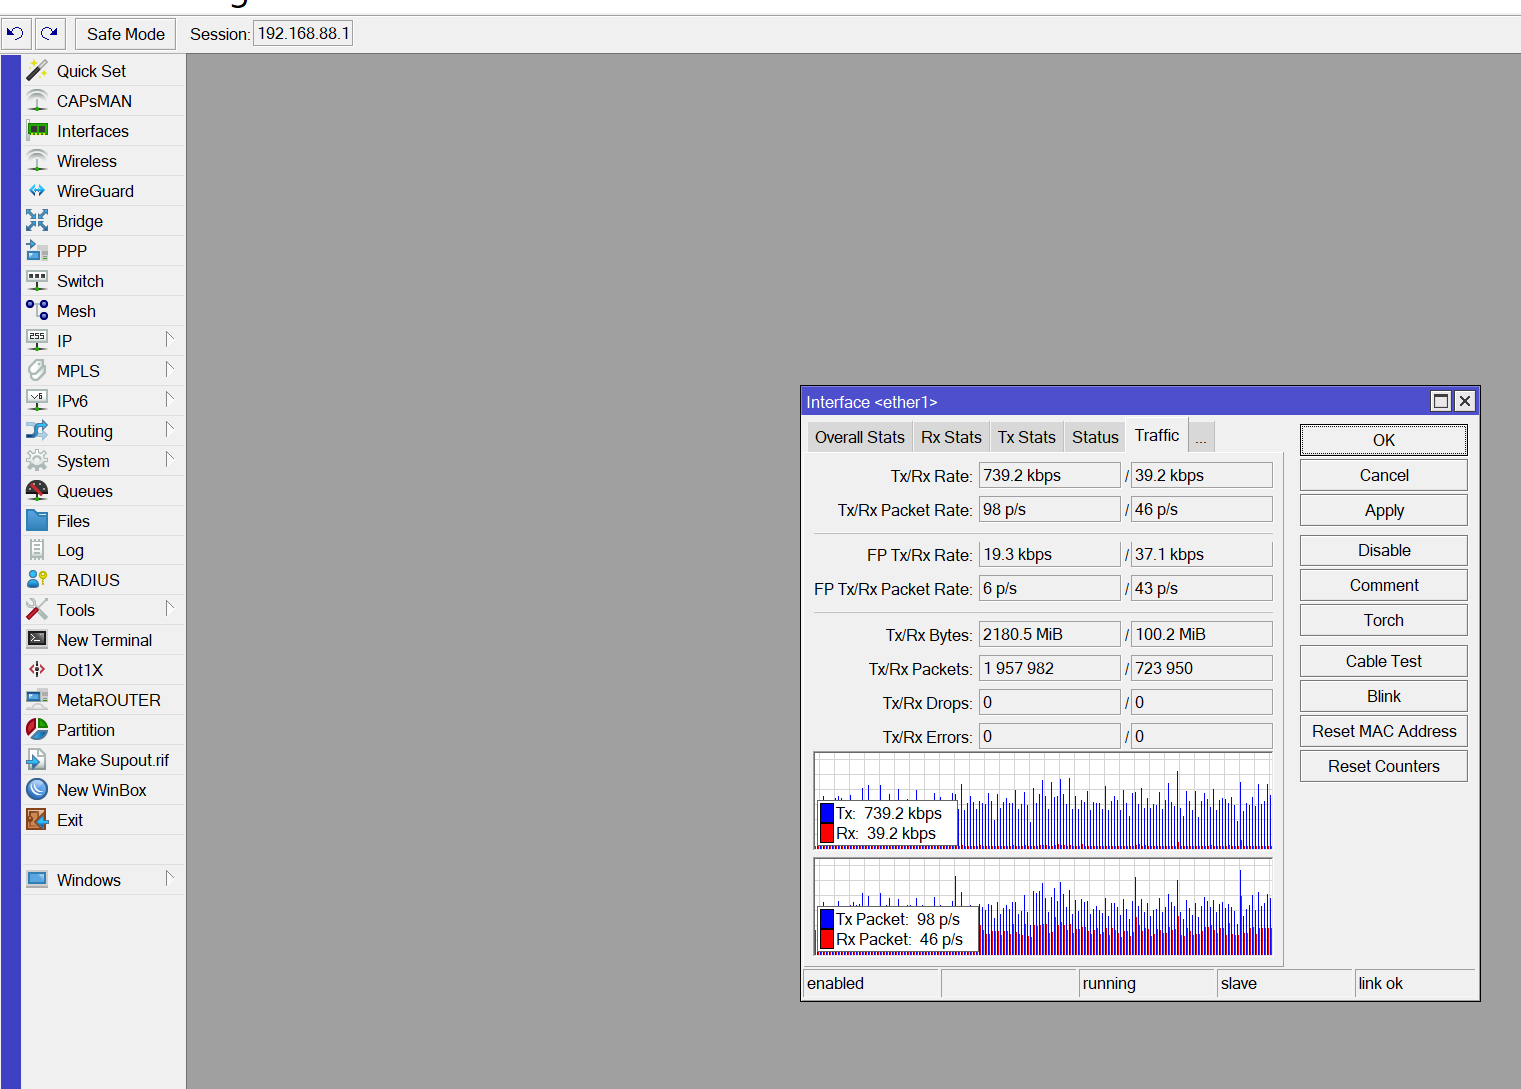Expand the MPLS submenu arrow
This screenshot has height=1089, width=1521.
[170, 369]
